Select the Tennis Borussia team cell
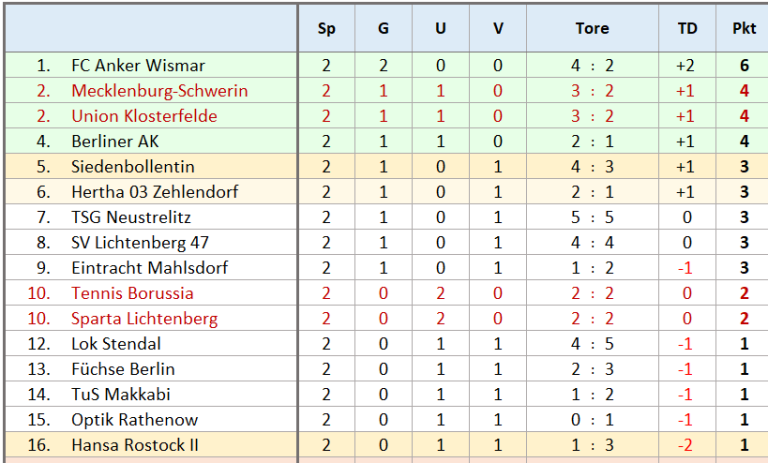Screen dimensions: 768x463 [132, 293]
